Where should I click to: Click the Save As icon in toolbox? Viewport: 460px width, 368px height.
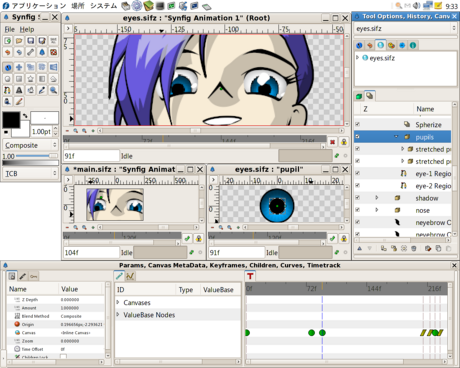click(42, 41)
